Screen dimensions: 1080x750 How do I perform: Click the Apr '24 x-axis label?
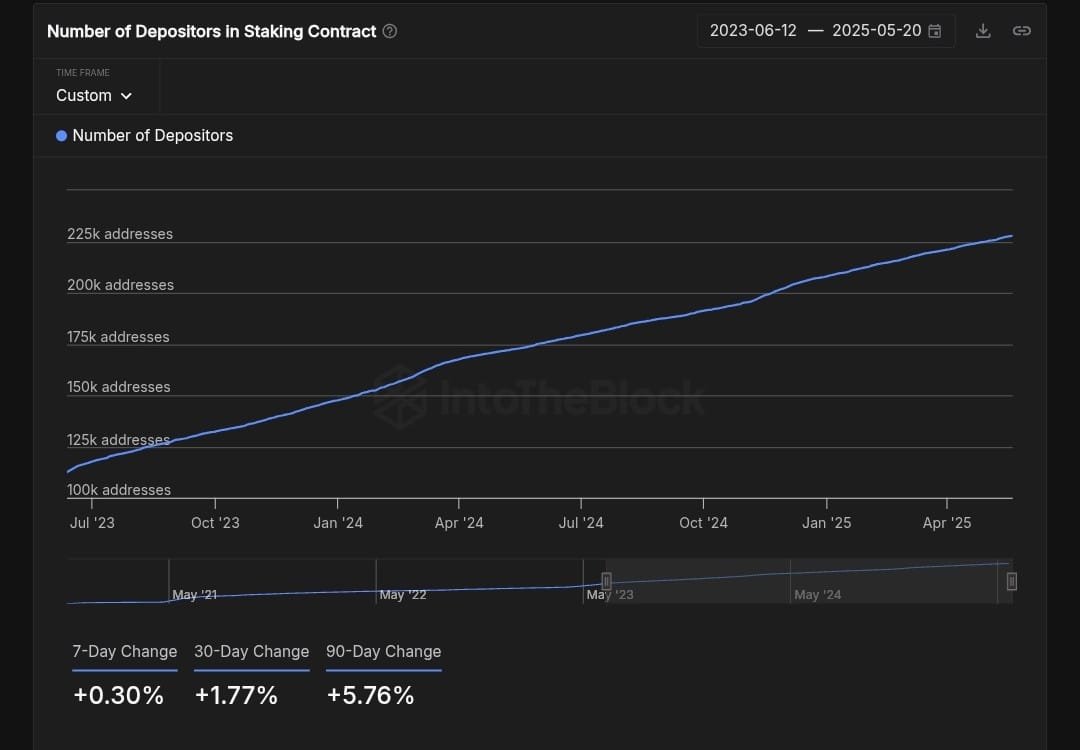[x=459, y=523]
